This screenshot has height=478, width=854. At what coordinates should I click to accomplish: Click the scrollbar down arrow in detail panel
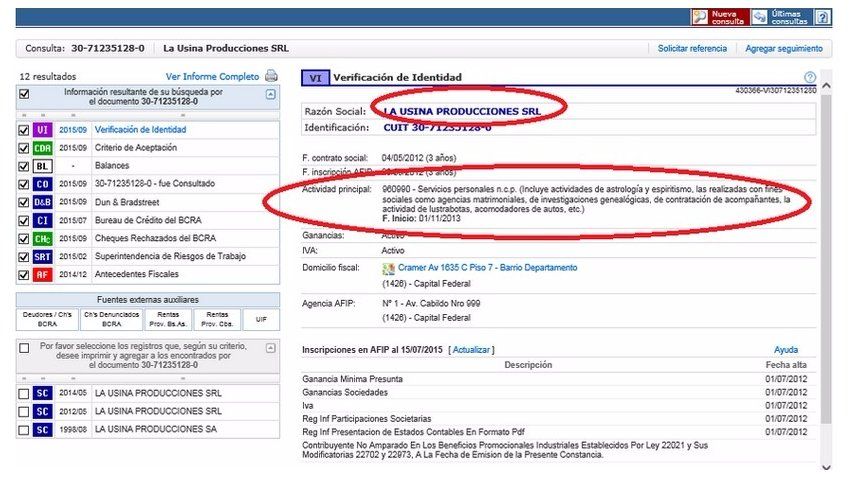(825, 466)
